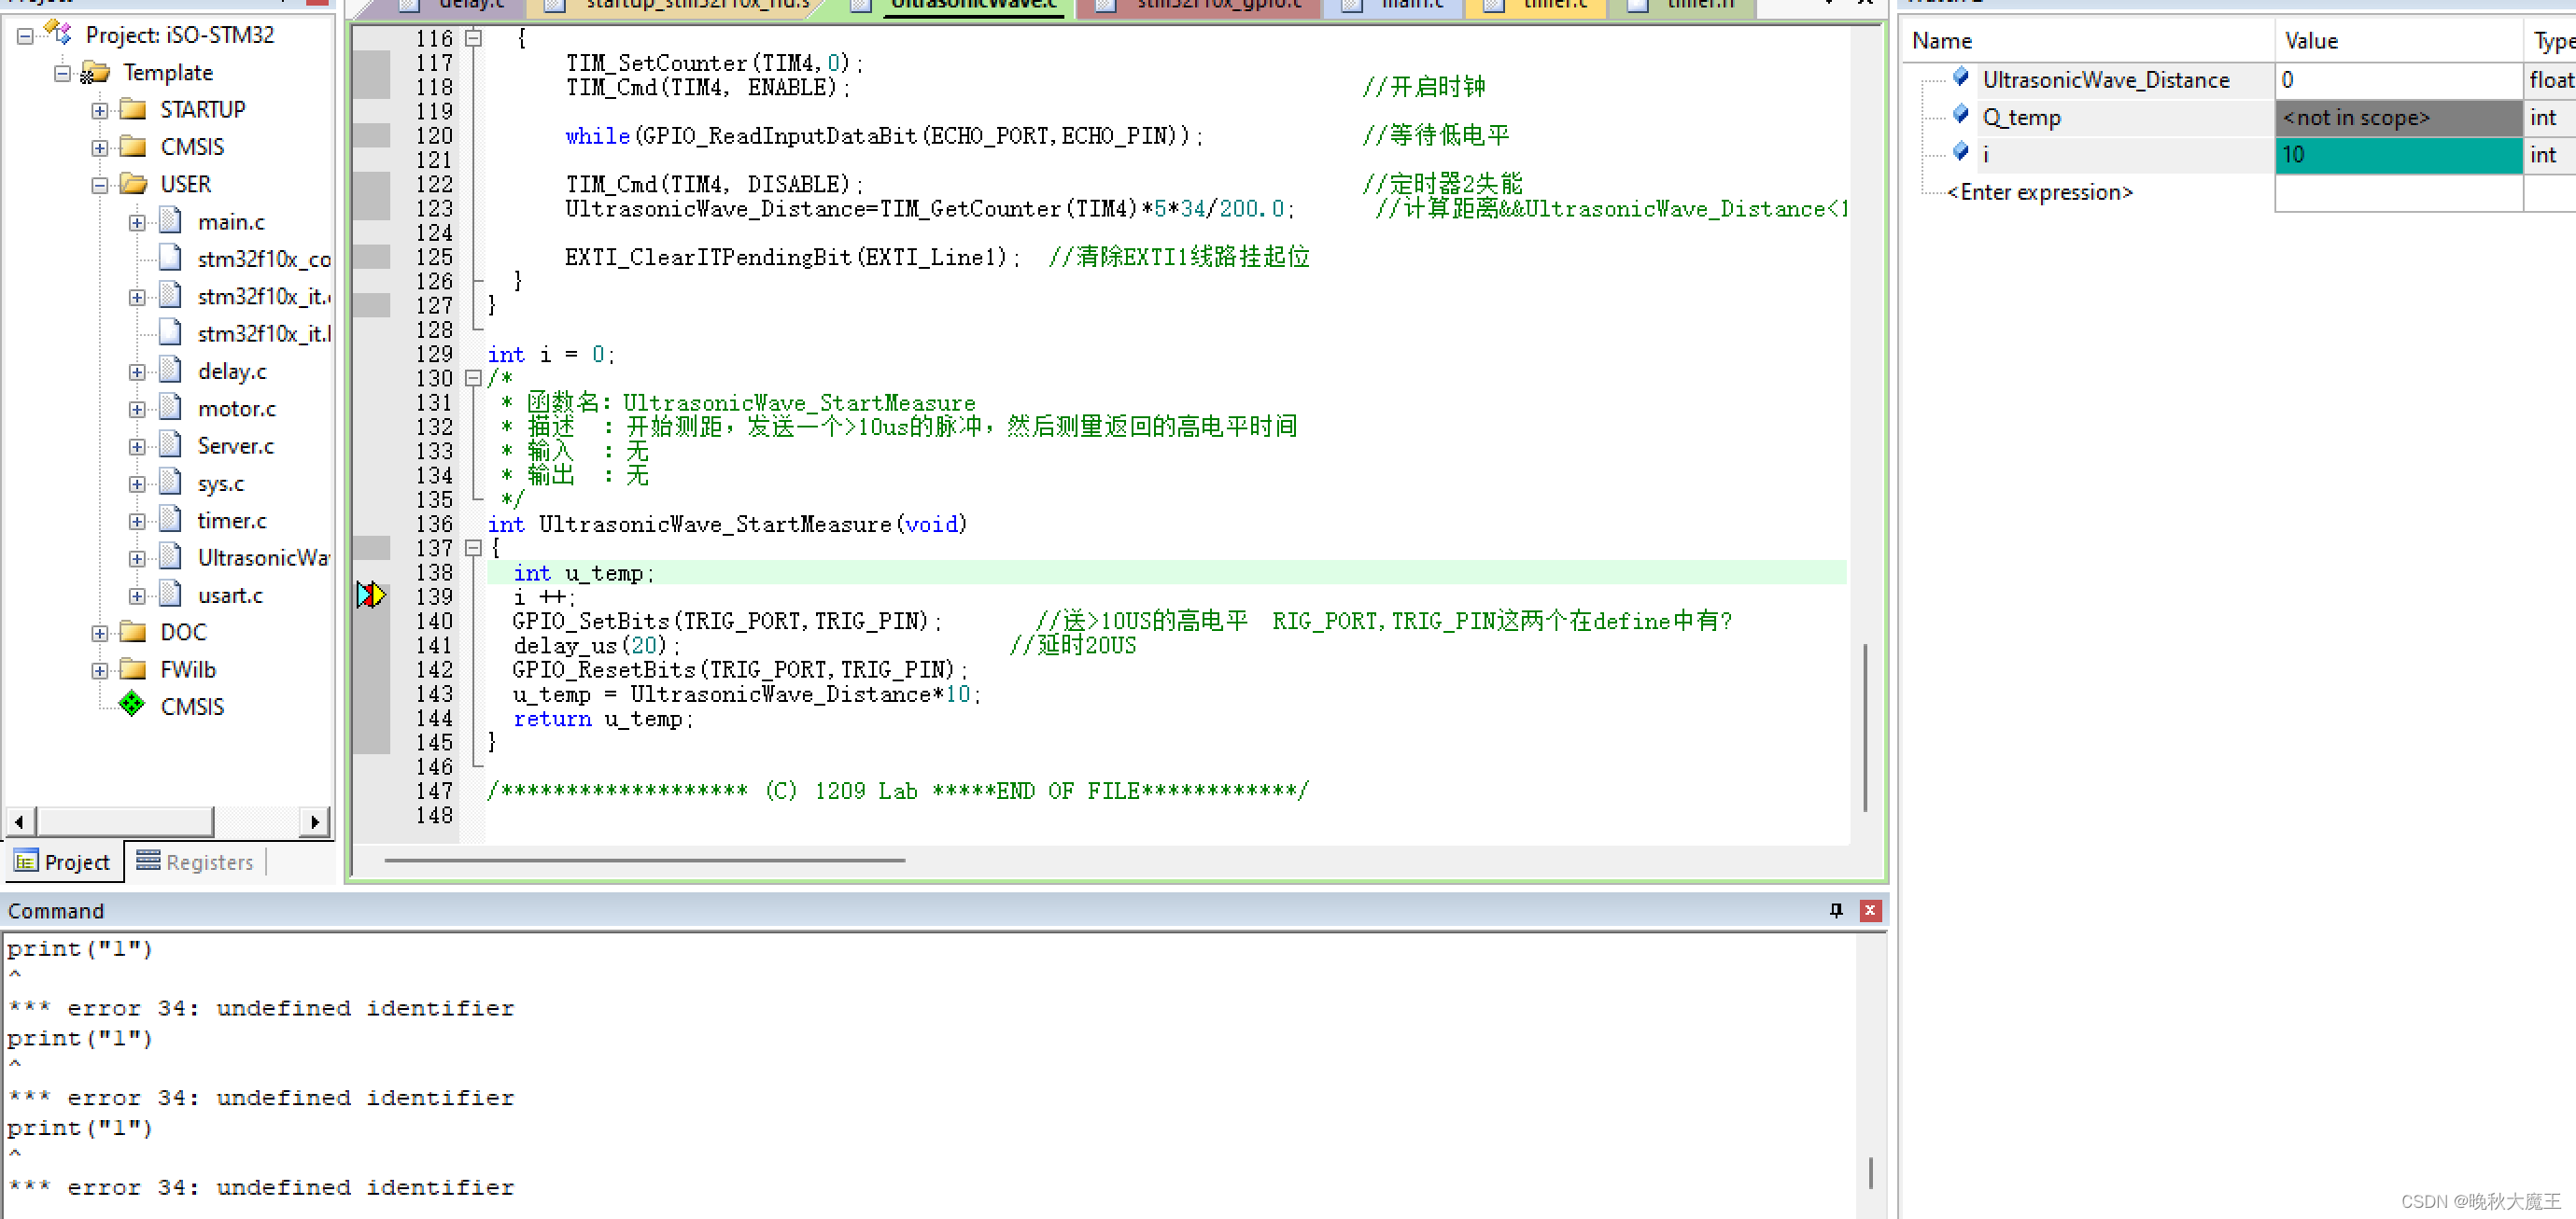Close the Command panel
2576x1219 pixels.
(x=1869, y=910)
